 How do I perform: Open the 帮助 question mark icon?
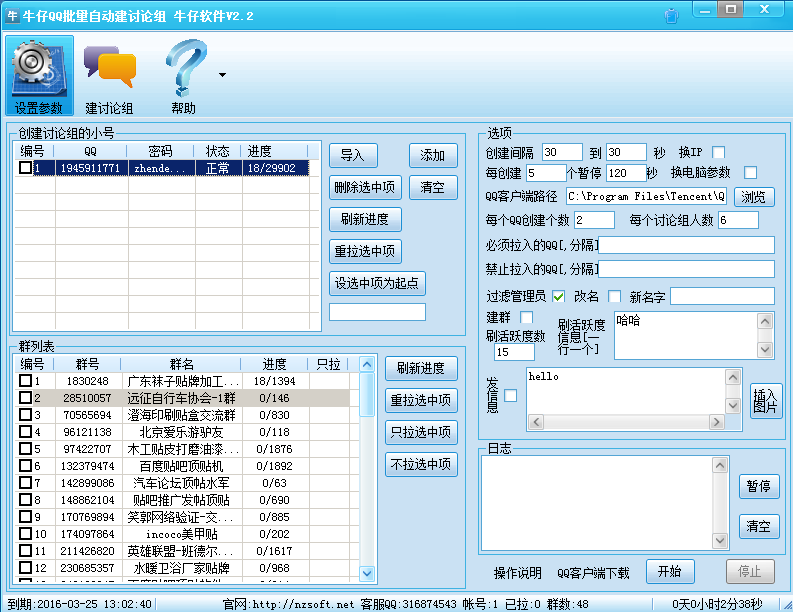[x=184, y=75]
